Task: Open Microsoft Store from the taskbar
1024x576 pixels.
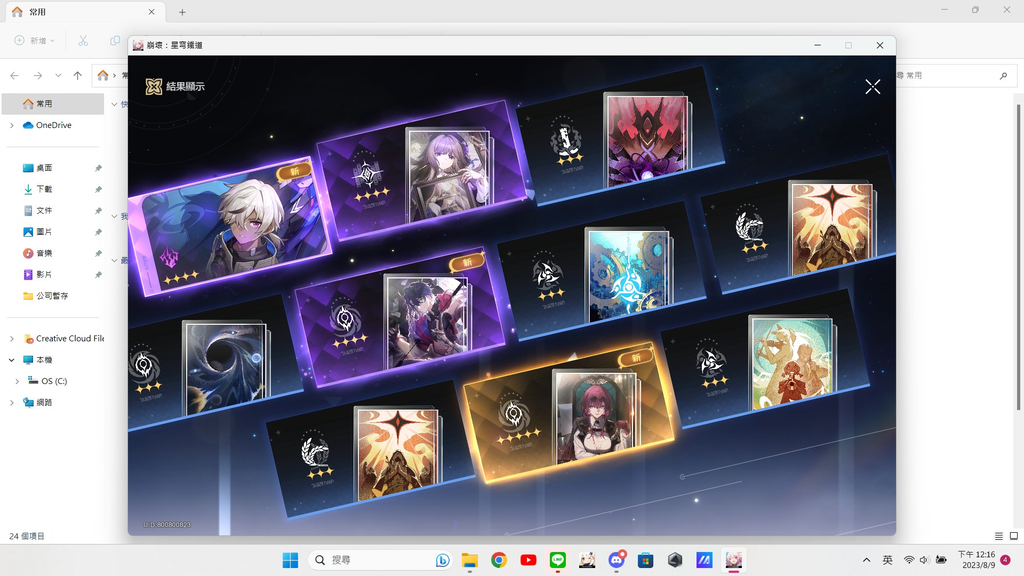Action: (x=646, y=560)
